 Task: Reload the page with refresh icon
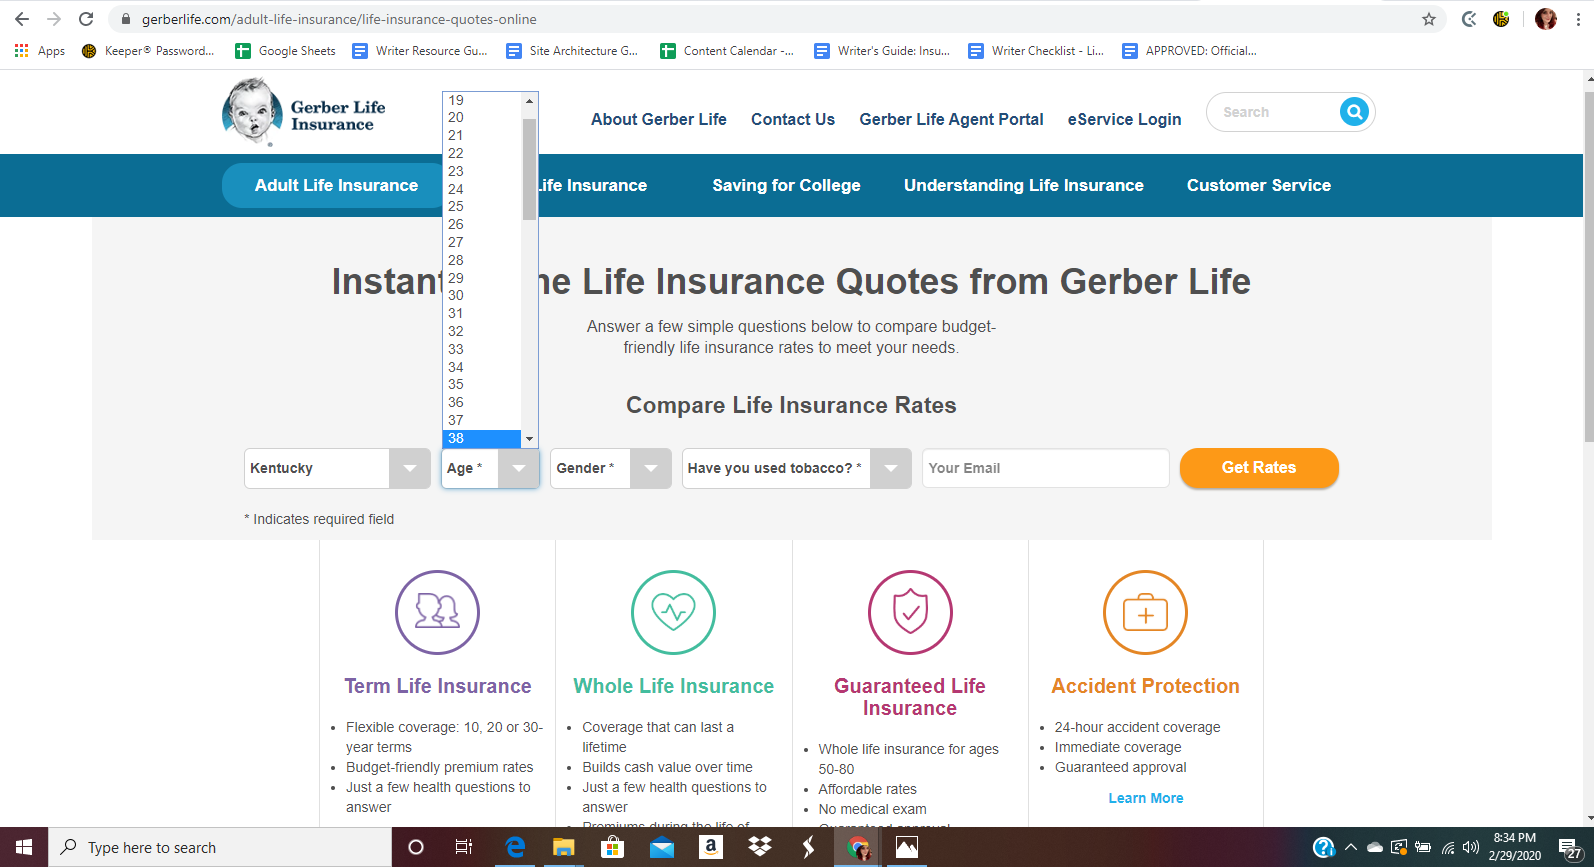click(86, 19)
